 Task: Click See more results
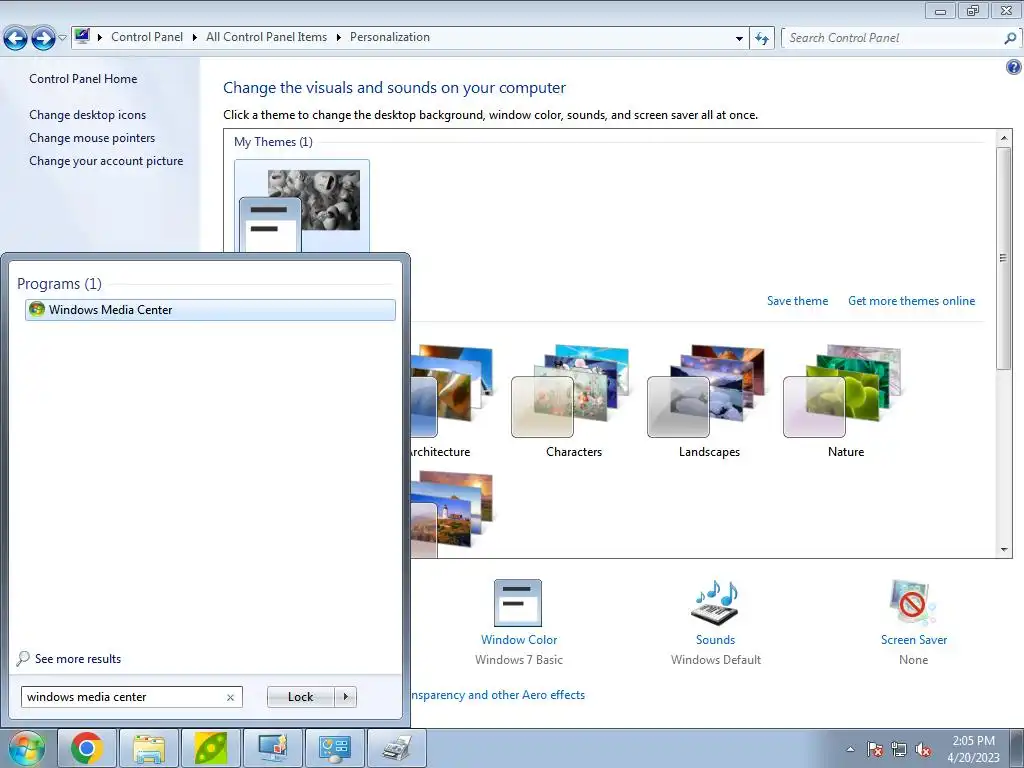click(78, 658)
